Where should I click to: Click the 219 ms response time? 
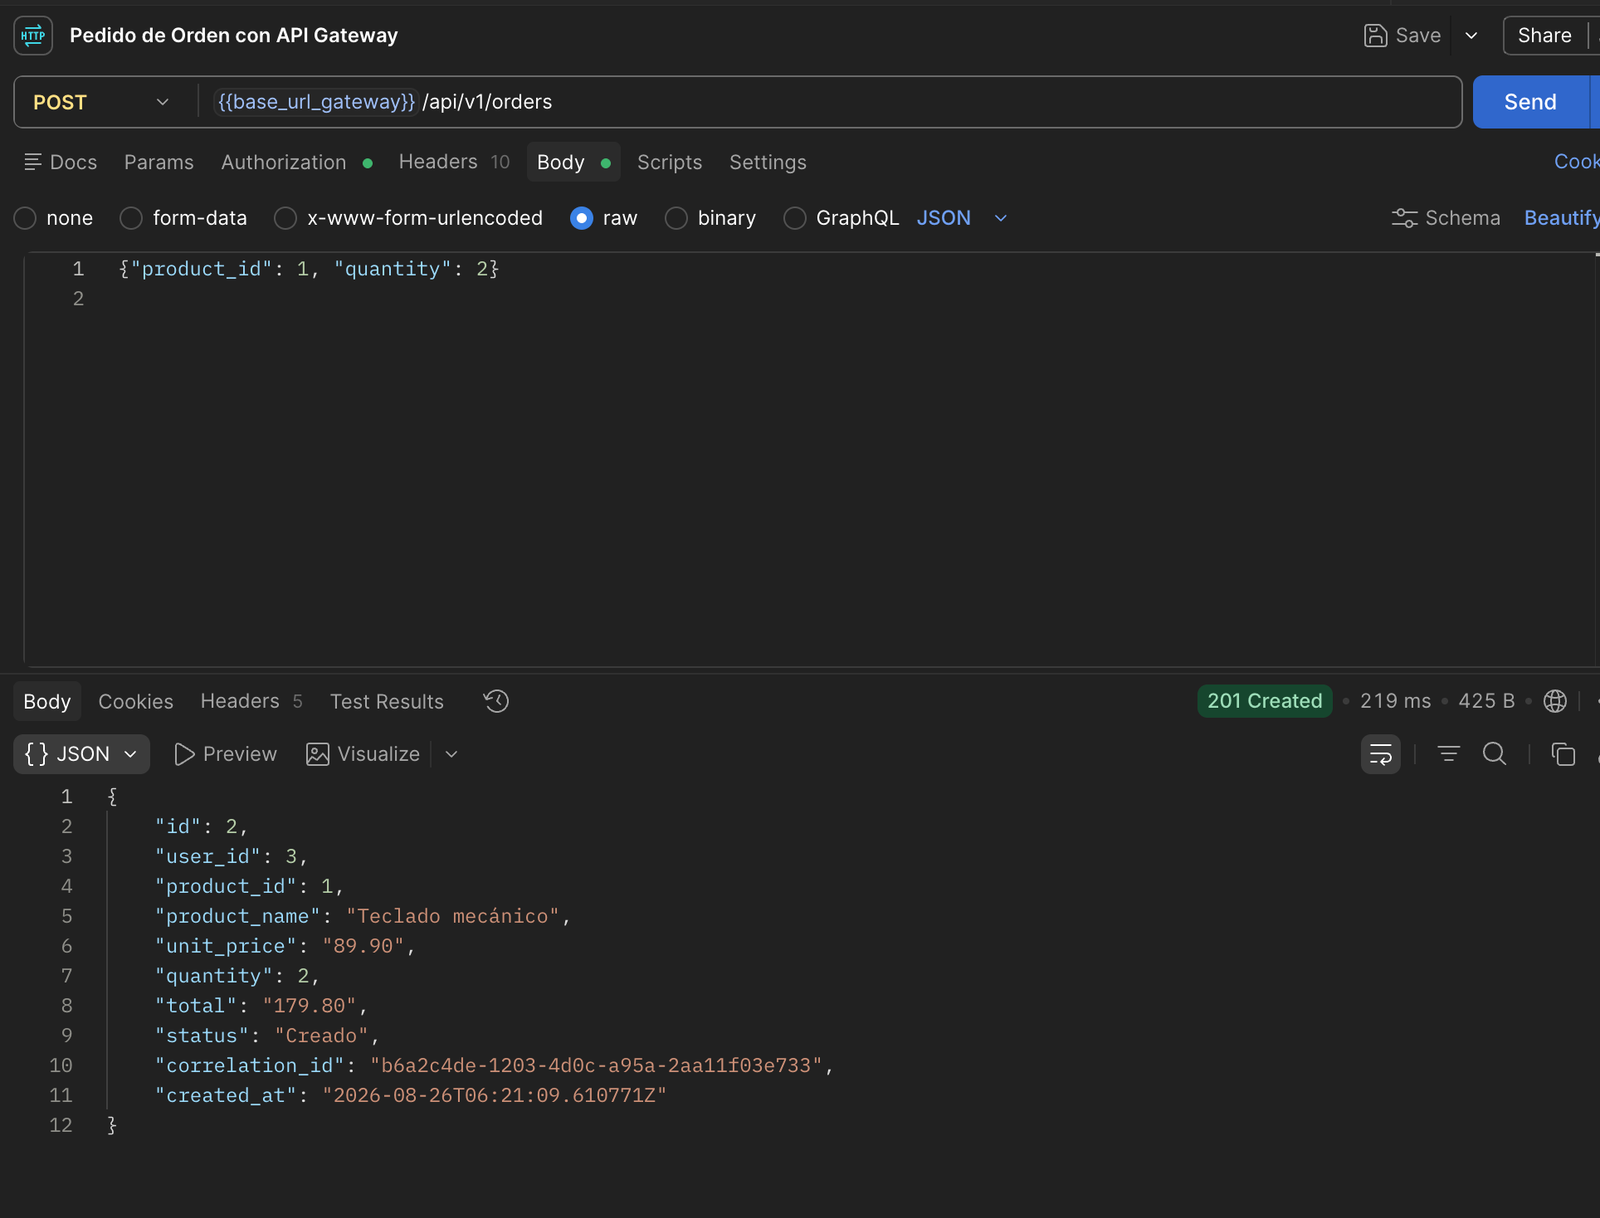pyautogui.click(x=1395, y=701)
